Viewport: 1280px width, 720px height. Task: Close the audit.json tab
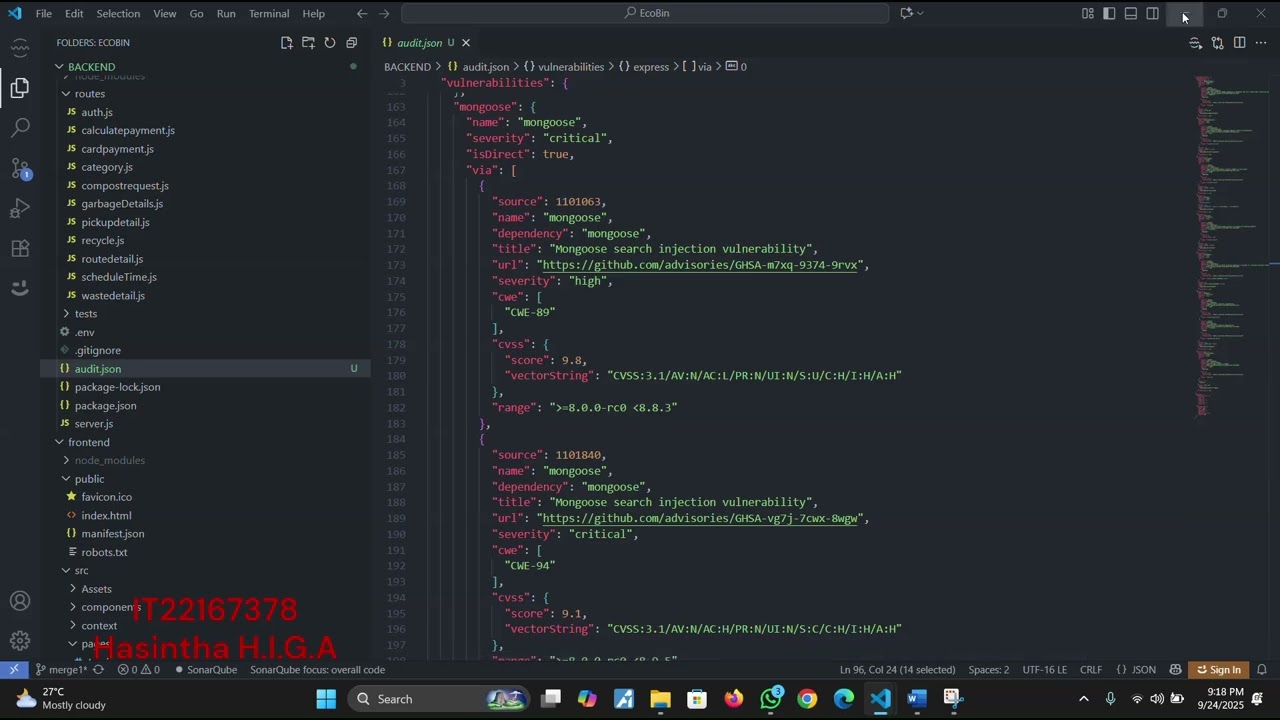(466, 43)
